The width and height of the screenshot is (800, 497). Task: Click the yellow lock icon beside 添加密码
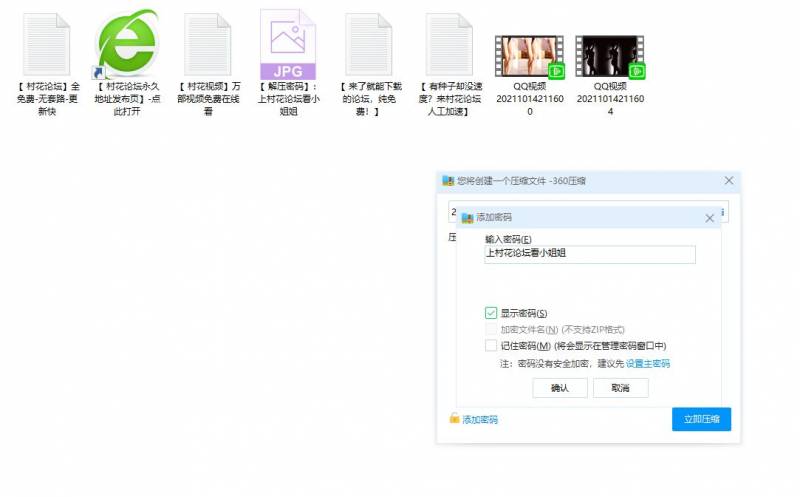coord(454,419)
